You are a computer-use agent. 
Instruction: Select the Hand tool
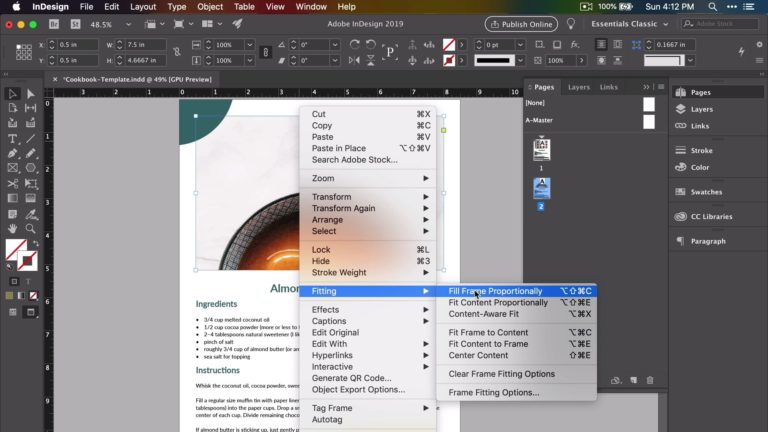click(x=12, y=229)
